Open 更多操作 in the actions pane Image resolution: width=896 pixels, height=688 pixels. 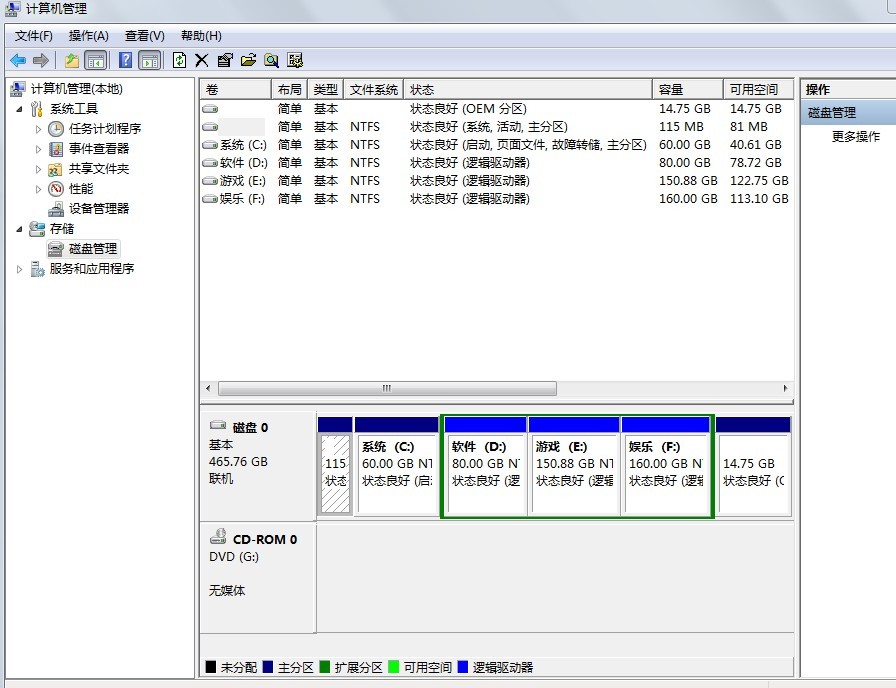[855, 137]
